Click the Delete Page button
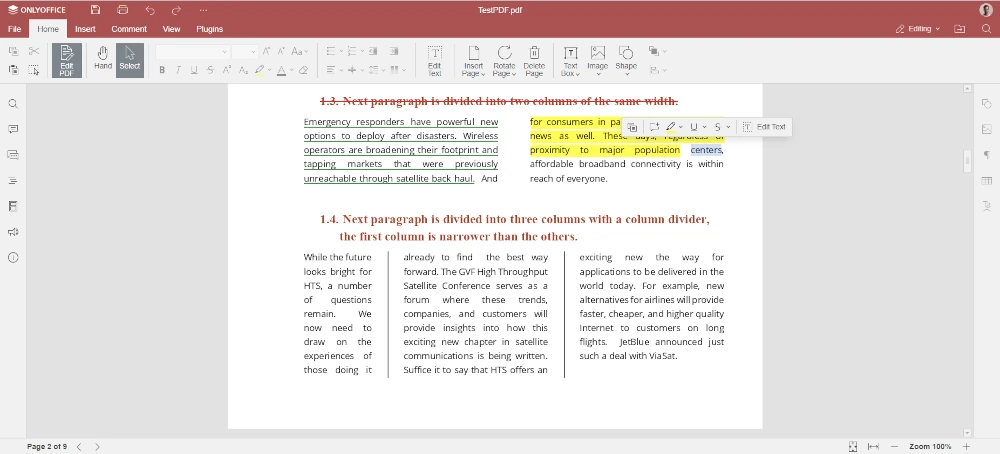 (534, 61)
